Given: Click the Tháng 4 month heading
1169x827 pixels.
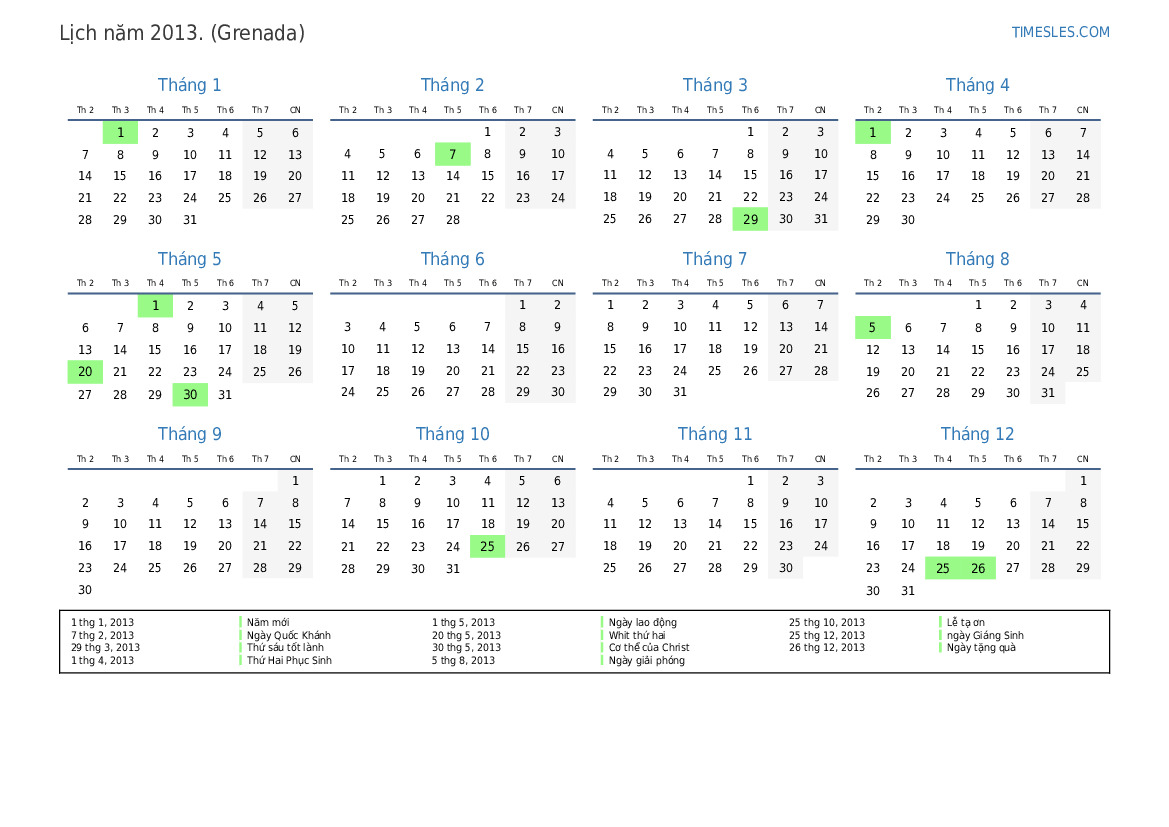Looking at the screenshot, I should click(977, 85).
